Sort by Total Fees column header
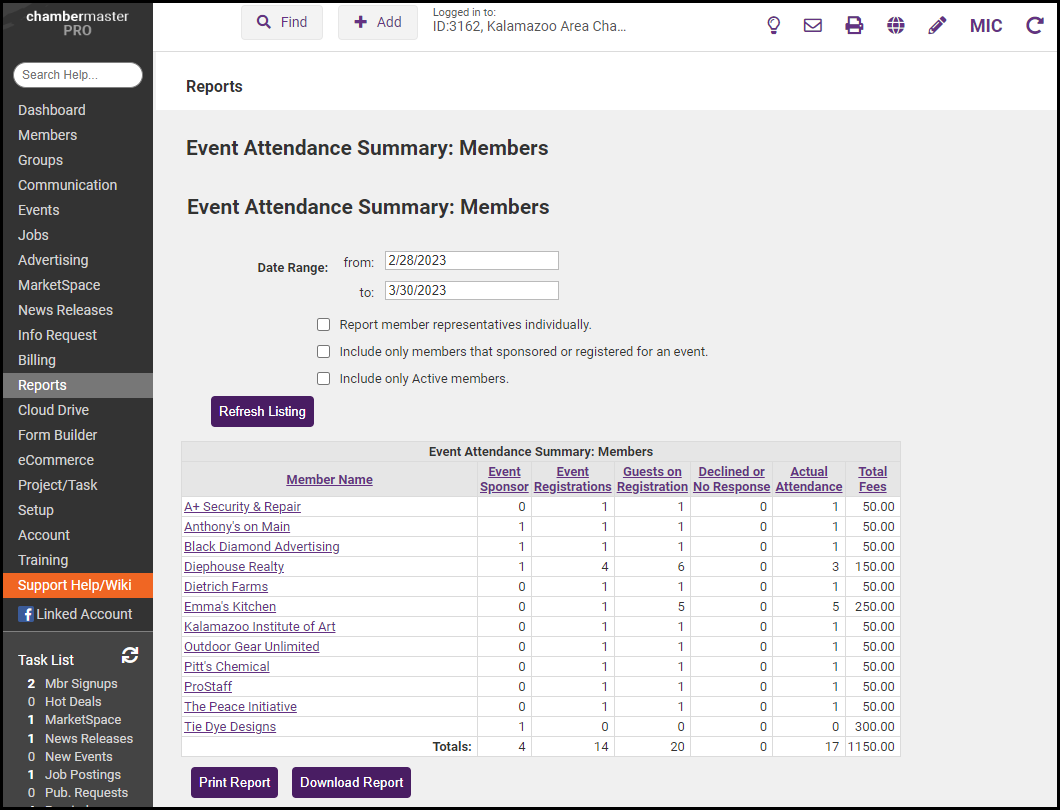Screen dimensions: 1060x810 872,479
